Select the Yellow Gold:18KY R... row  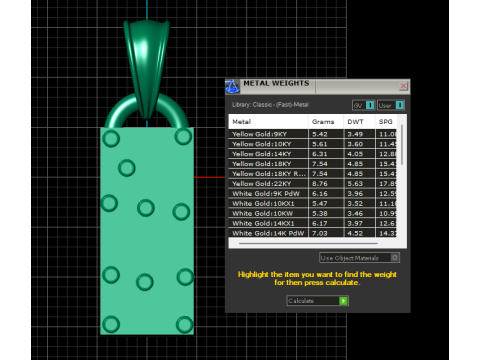[x=313, y=174]
